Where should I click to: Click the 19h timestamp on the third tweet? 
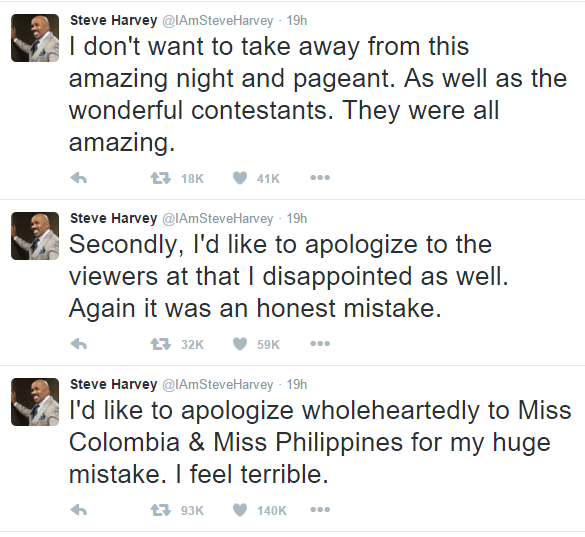(x=297, y=384)
